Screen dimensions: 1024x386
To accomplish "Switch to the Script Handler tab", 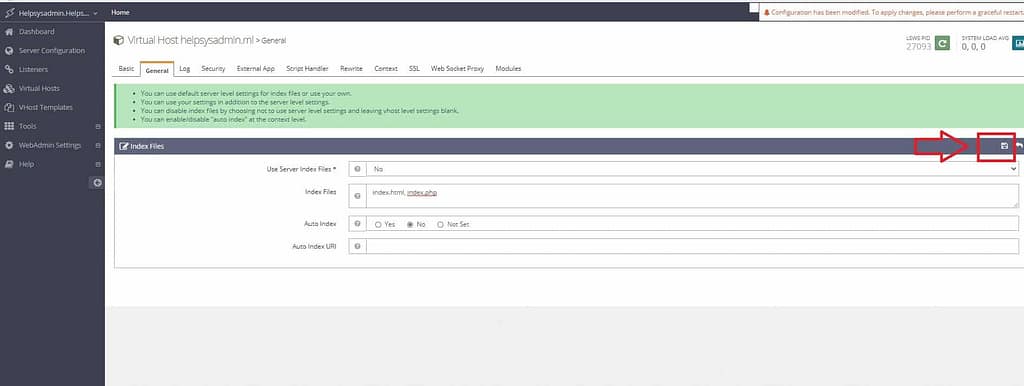I will tap(307, 69).
